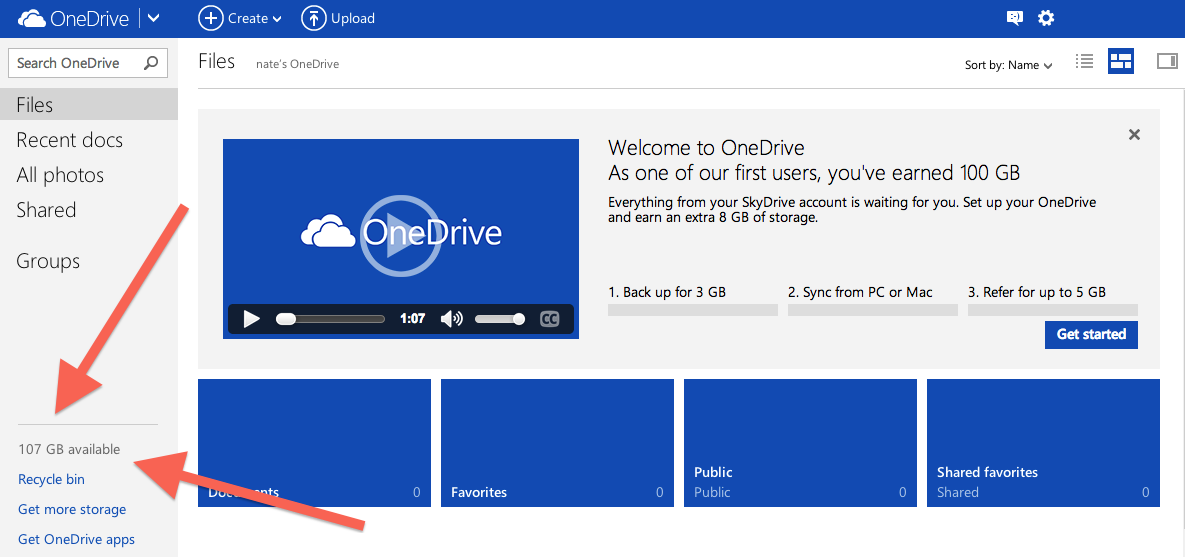Toggle closed captions on the video

(549, 319)
